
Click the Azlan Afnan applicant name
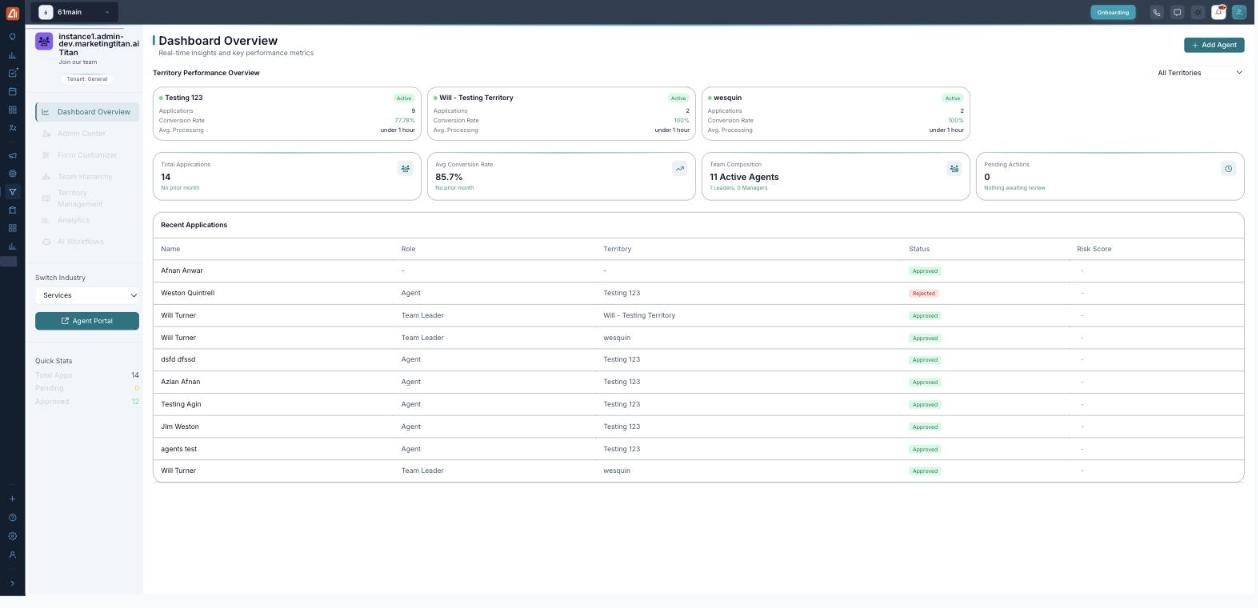(181, 382)
